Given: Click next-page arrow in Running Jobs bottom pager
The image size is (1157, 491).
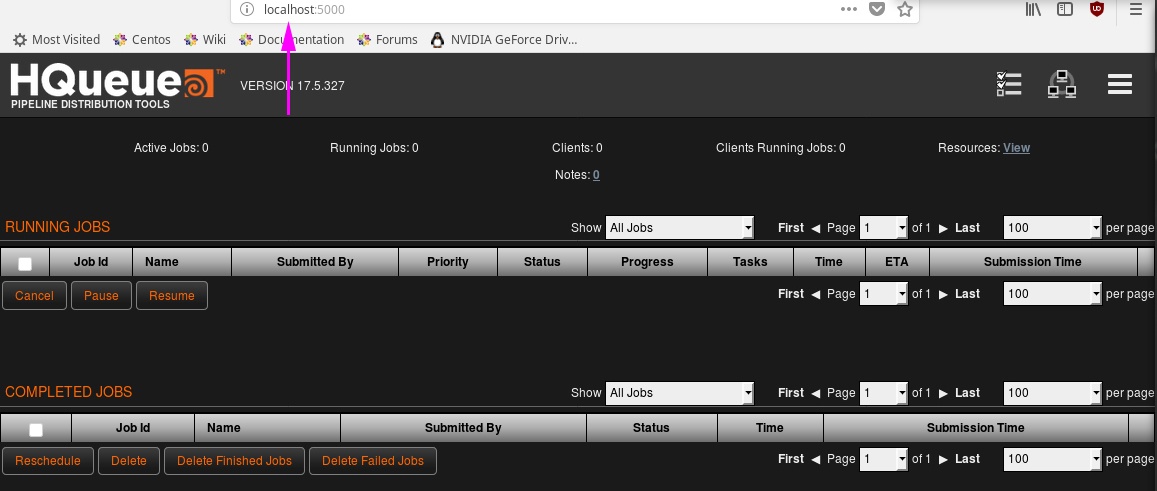Looking at the screenshot, I should (x=944, y=295).
